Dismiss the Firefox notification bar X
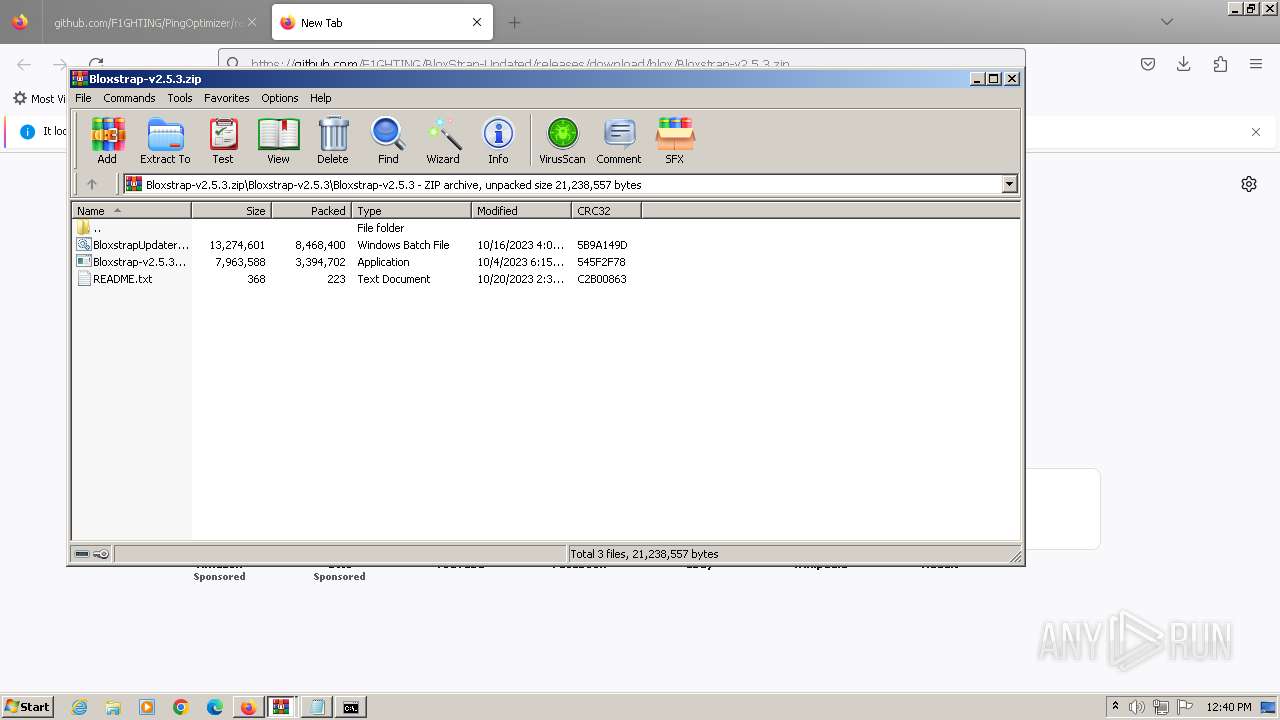 pyautogui.click(x=1256, y=132)
